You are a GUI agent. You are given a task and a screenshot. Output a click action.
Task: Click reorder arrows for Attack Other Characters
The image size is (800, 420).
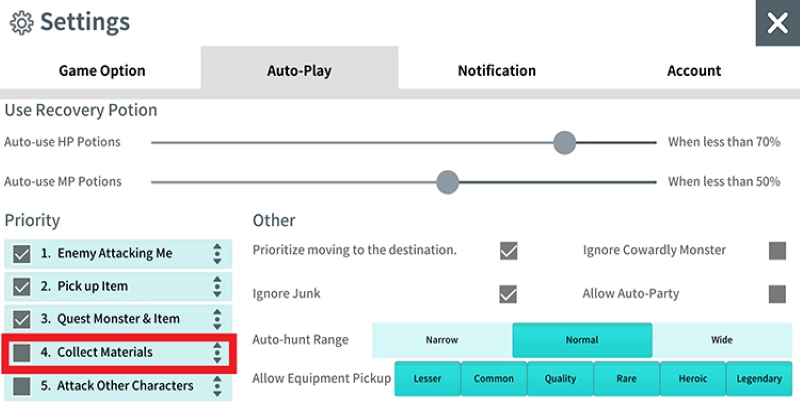coord(217,385)
